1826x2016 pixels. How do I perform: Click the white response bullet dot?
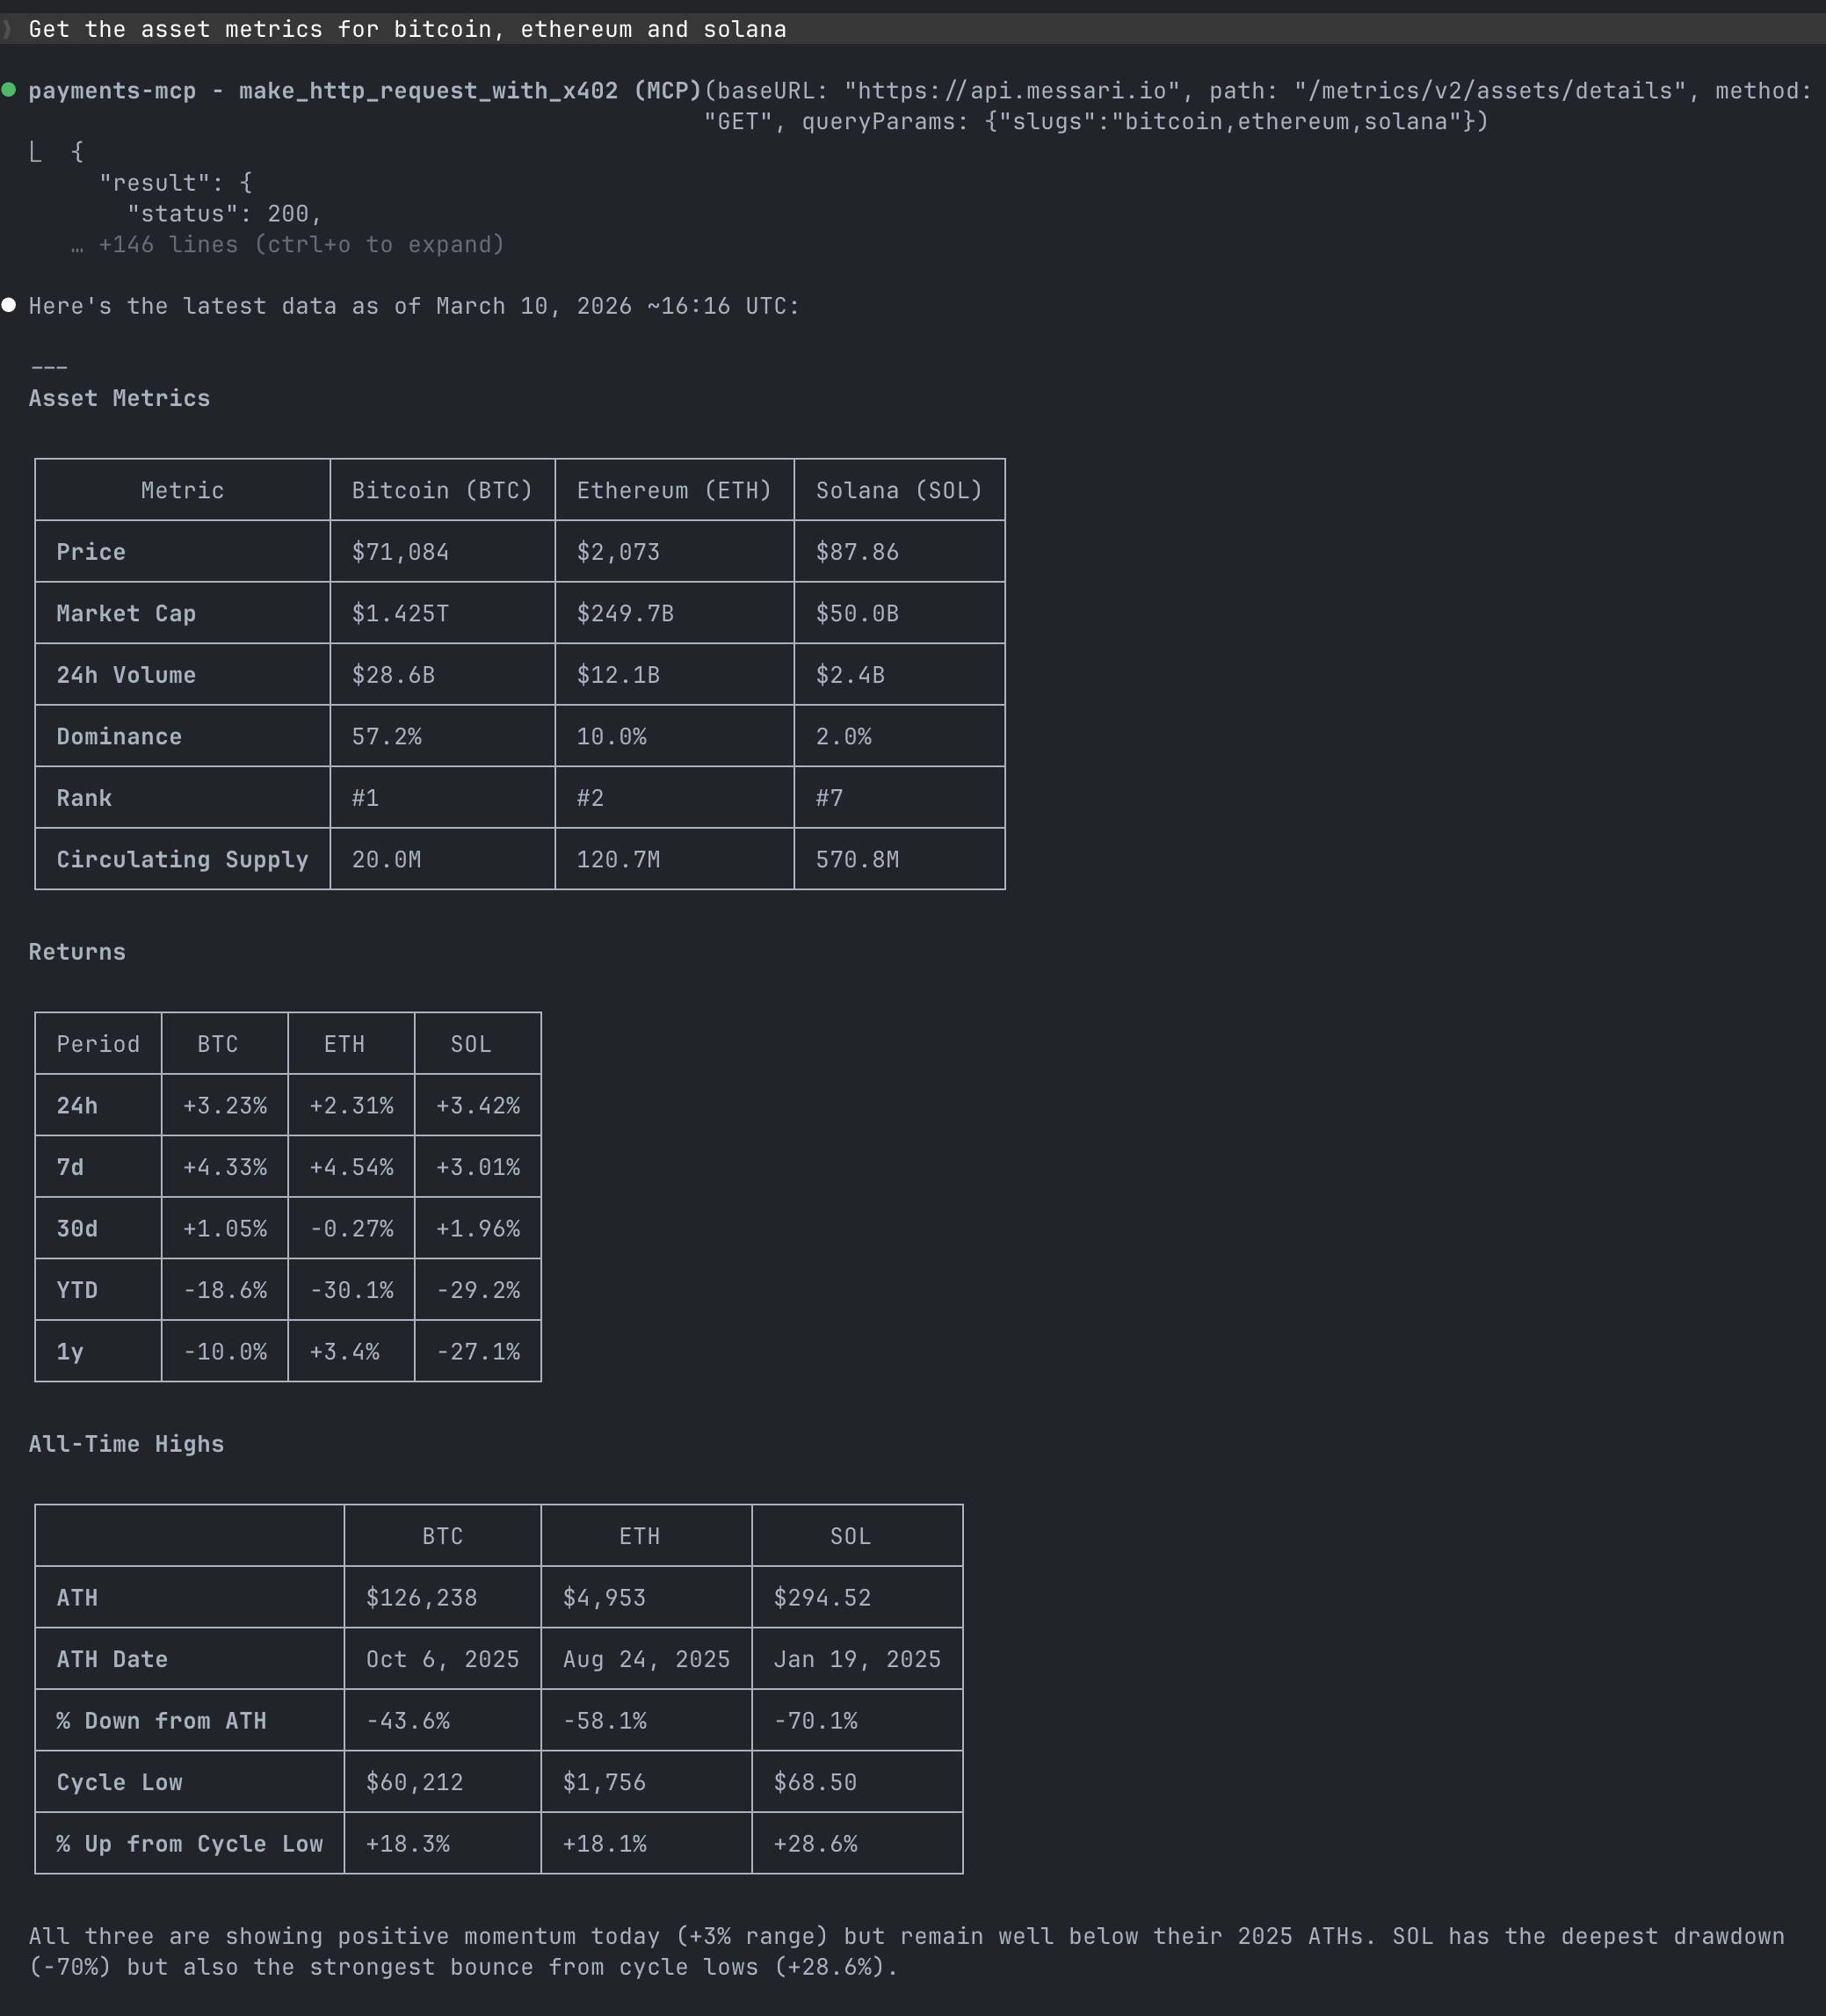[9, 305]
